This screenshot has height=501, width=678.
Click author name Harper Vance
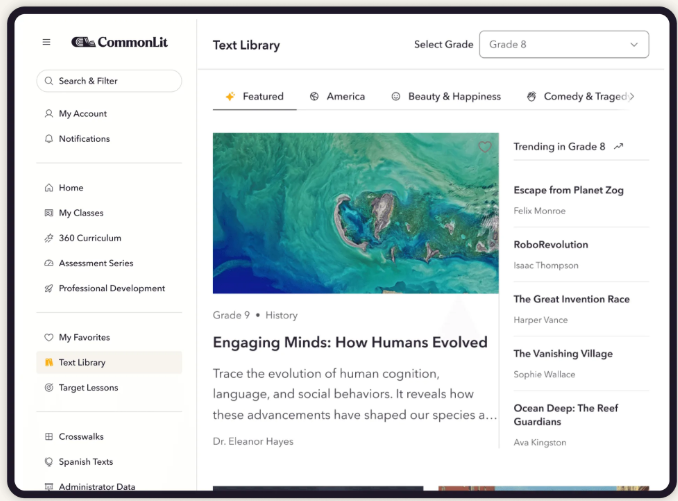point(540,320)
